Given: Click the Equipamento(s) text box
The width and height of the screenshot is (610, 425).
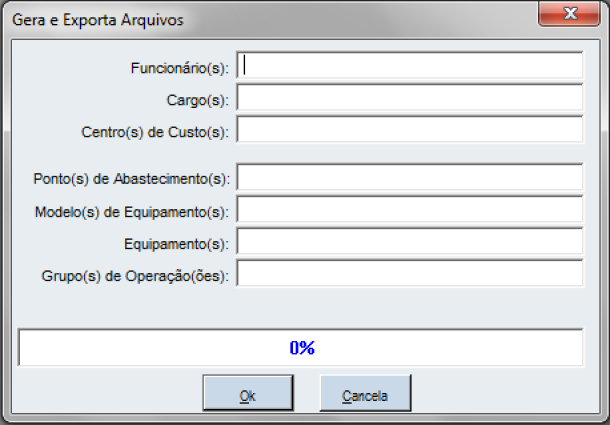Looking at the screenshot, I should (x=410, y=242).
